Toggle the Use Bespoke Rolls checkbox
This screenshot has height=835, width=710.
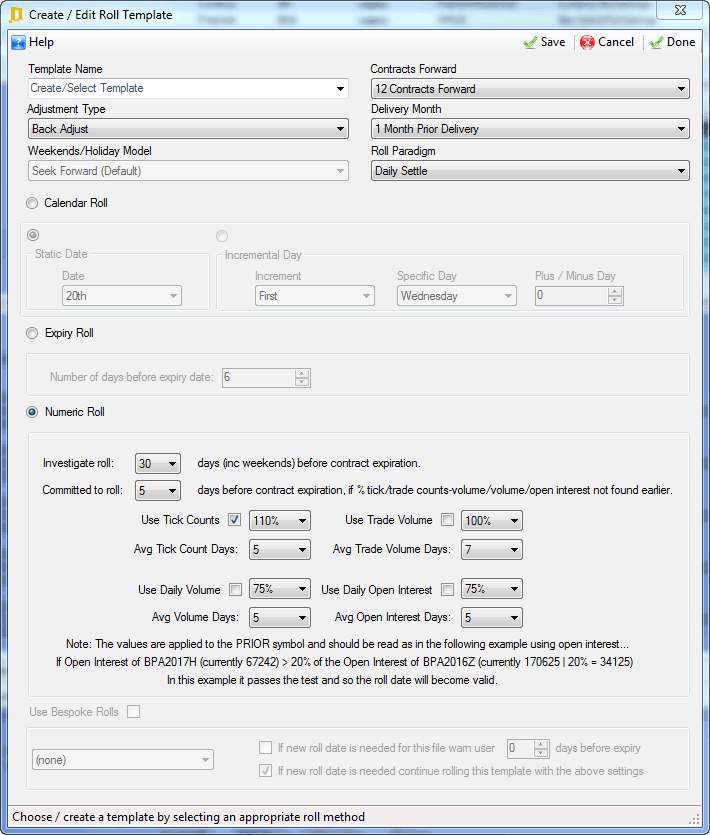134,712
